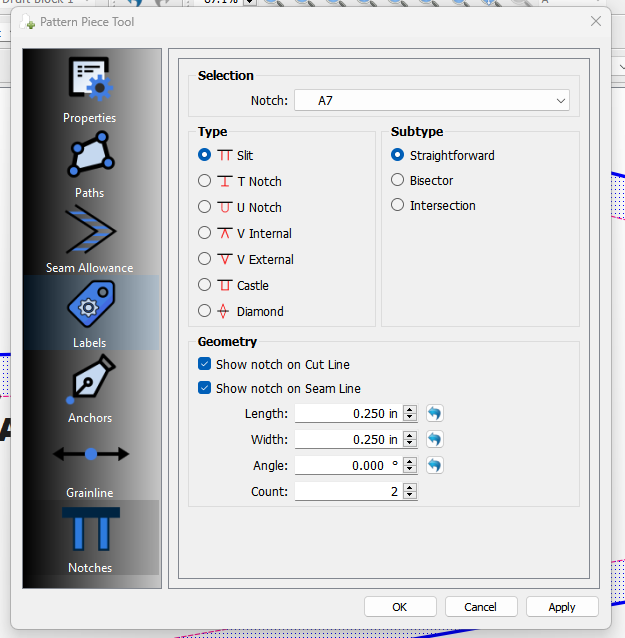Open the Paths section
Viewport: 625px width, 638px height.
[90, 164]
